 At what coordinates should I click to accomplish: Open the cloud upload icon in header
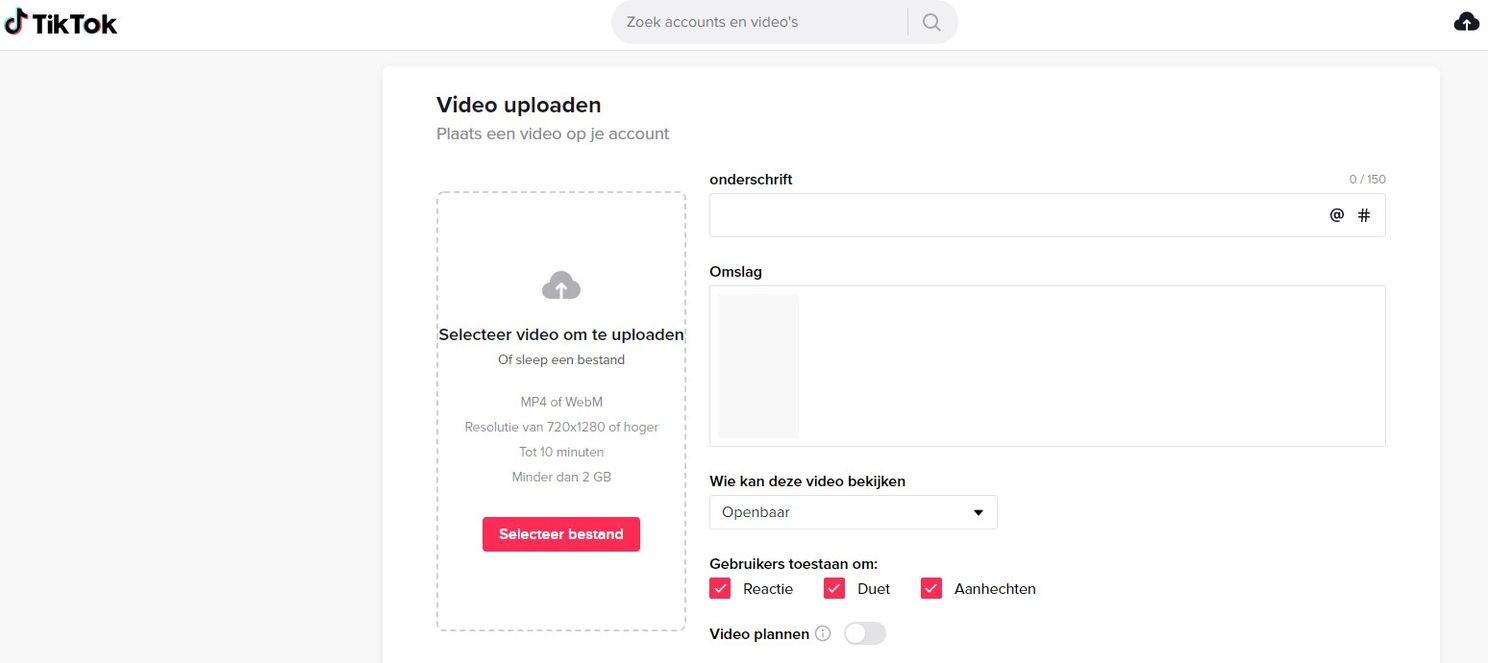1466,22
